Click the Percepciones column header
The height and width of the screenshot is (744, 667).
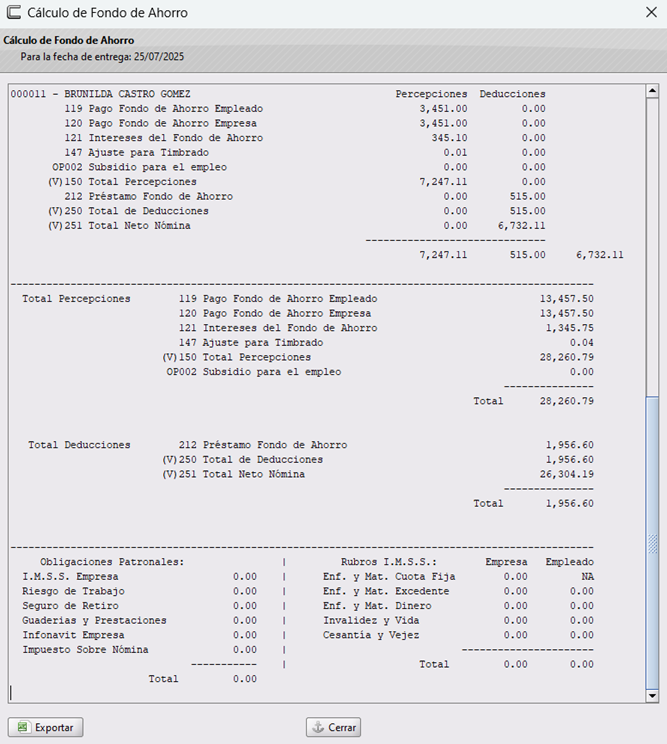(431, 94)
